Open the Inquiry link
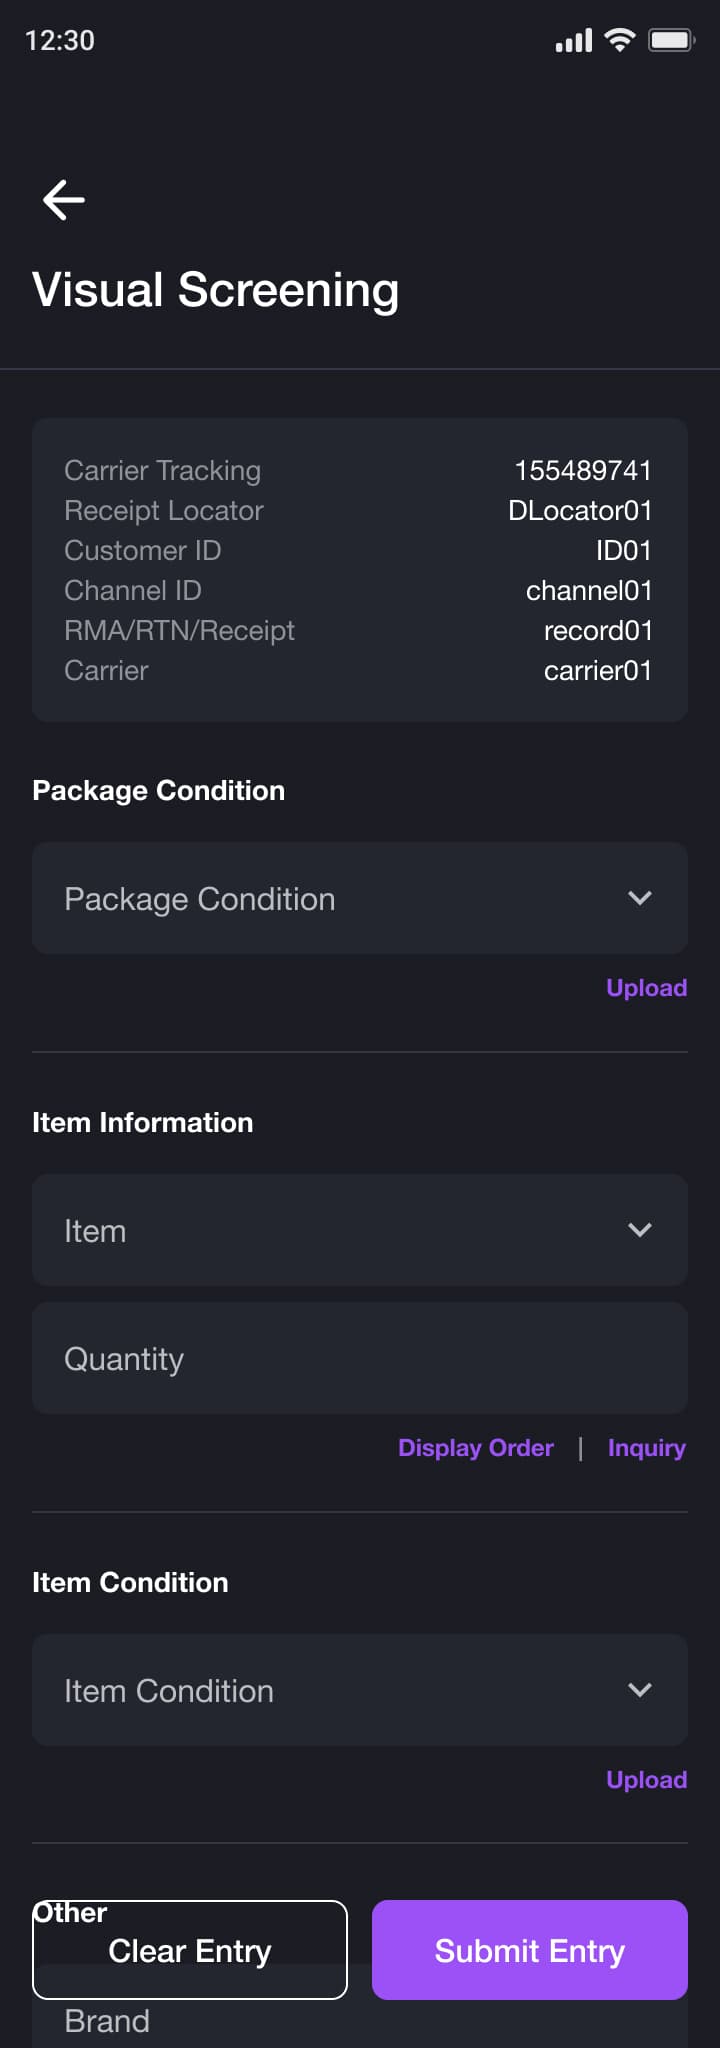This screenshot has width=720, height=2048. (x=646, y=1448)
